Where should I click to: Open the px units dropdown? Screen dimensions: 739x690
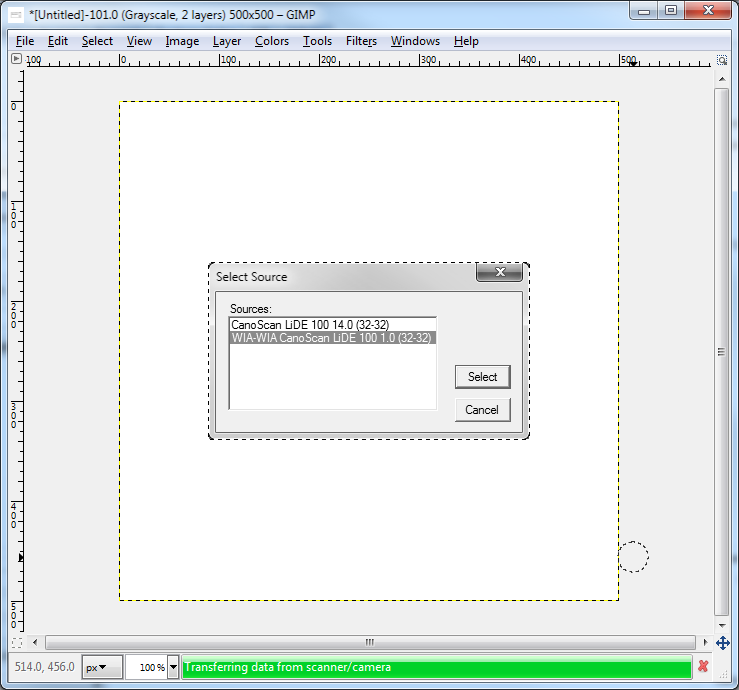(102, 667)
